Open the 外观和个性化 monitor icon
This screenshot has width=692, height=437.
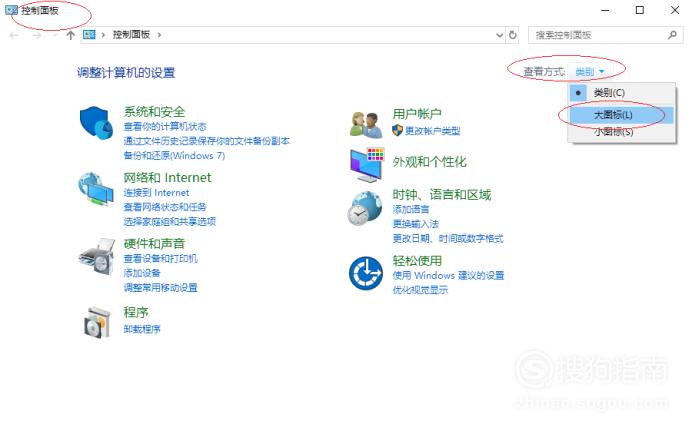pos(367,165)
